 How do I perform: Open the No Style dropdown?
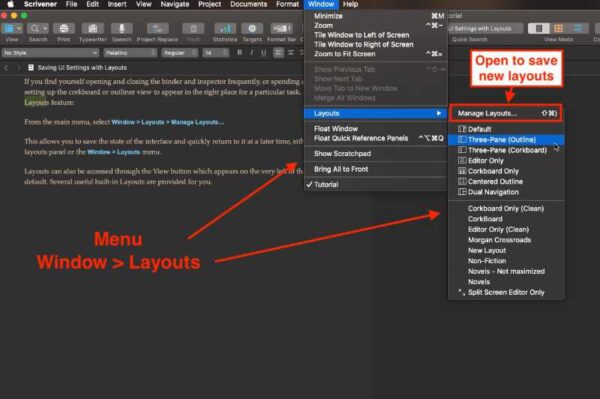[x=50, y=53]
